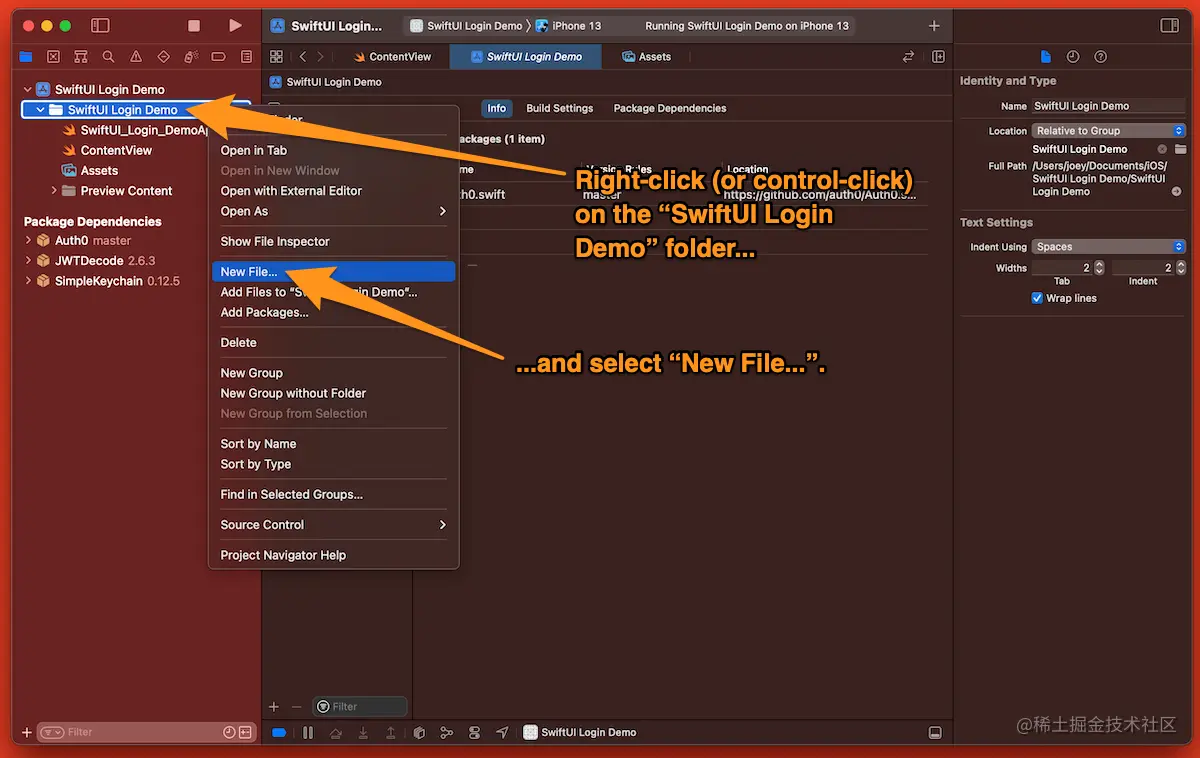Choose Sort by Name menu item
The image size is (1200, 758).
click(x=333, y=443)
